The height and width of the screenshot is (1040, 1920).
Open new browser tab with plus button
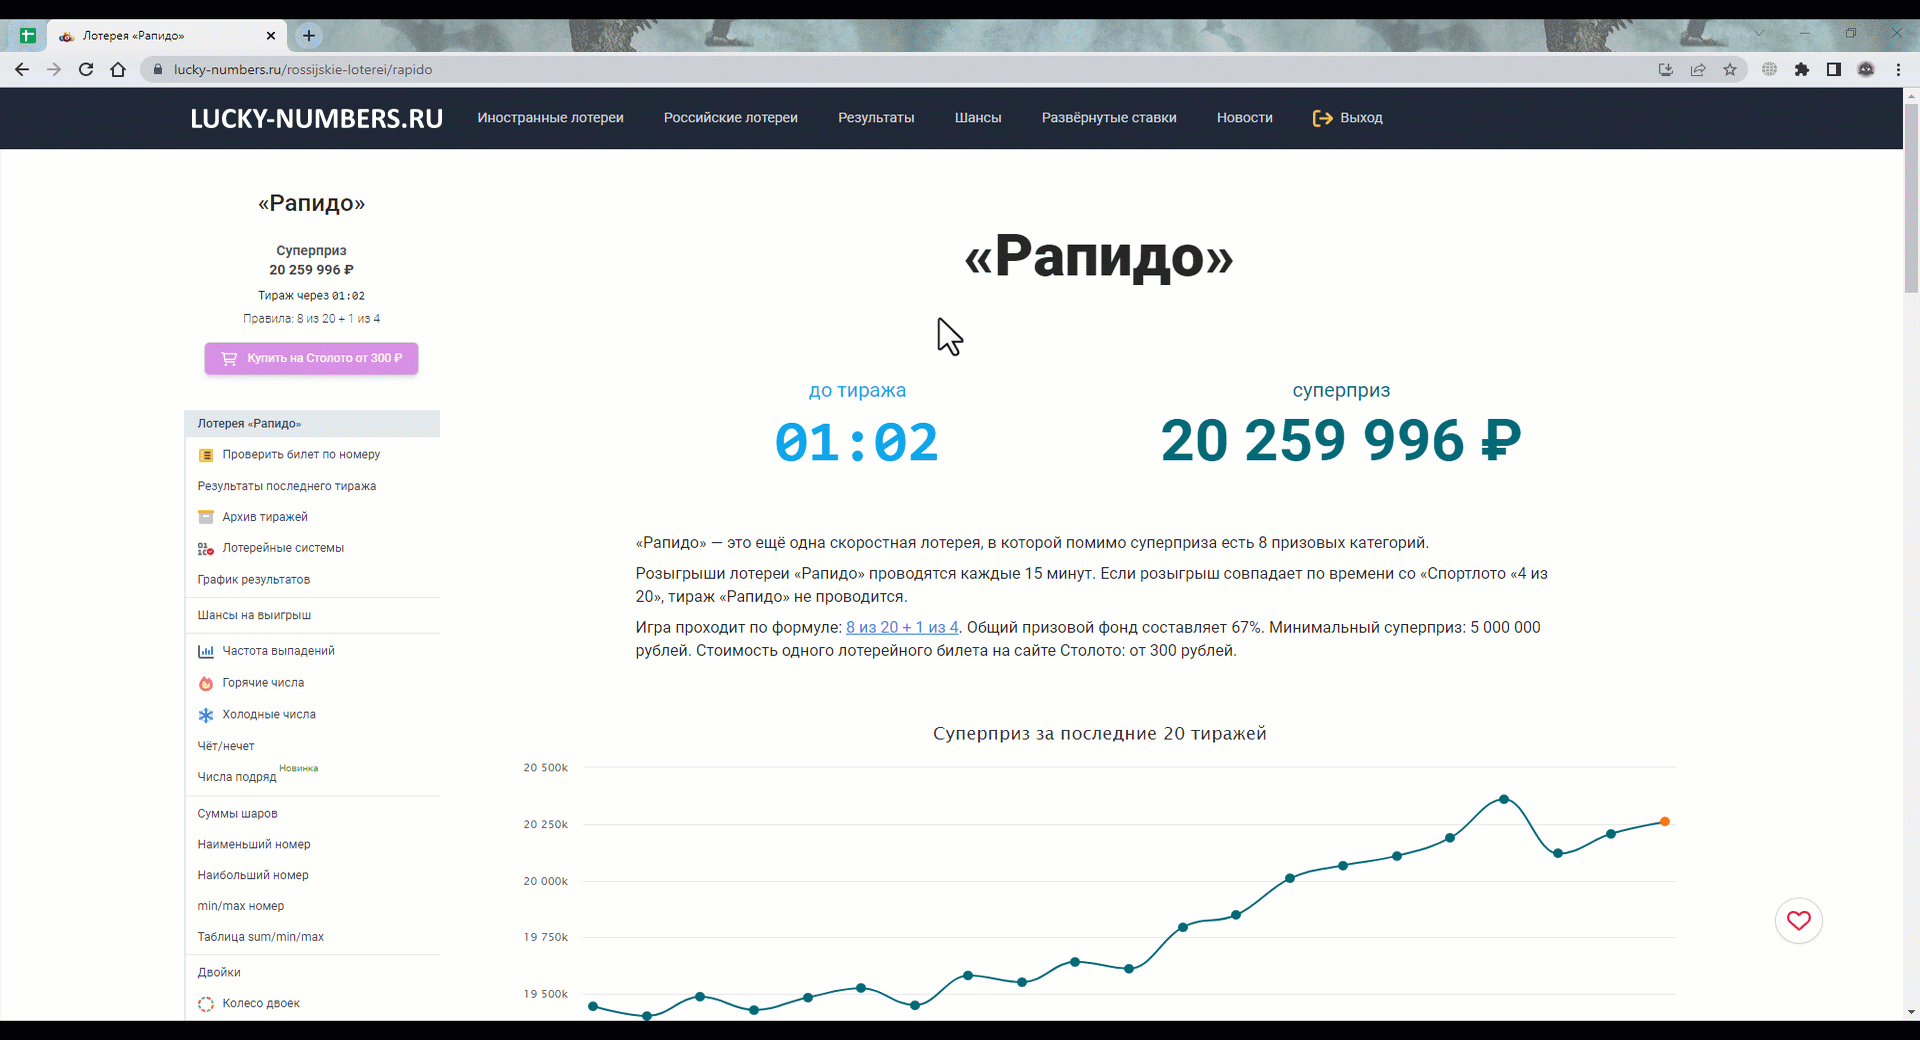tap(309, 36)
